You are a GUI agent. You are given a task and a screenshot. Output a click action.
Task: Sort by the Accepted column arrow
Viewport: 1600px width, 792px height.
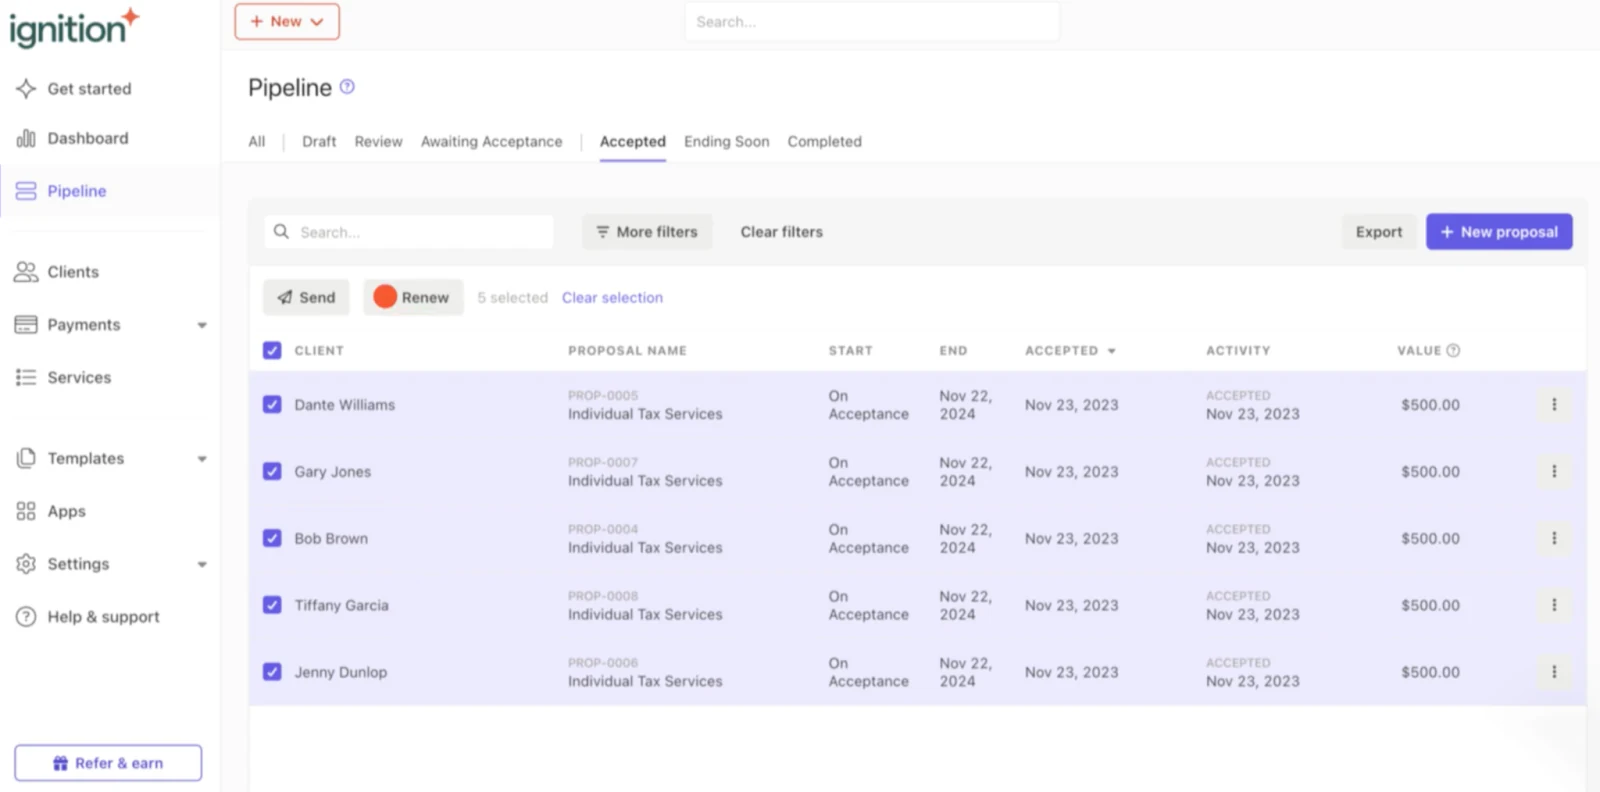pyautogui.click(x=1112, y=351)
